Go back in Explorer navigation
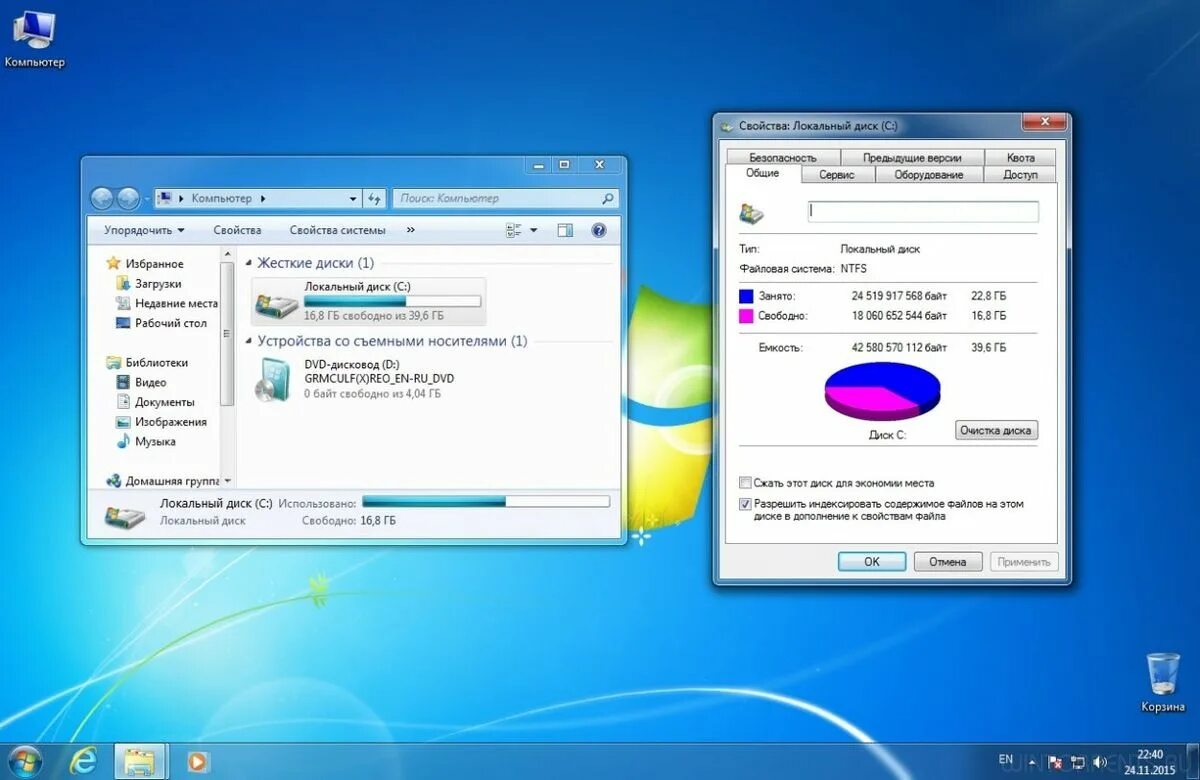The image size is (1200, 780). click(102, 198)
